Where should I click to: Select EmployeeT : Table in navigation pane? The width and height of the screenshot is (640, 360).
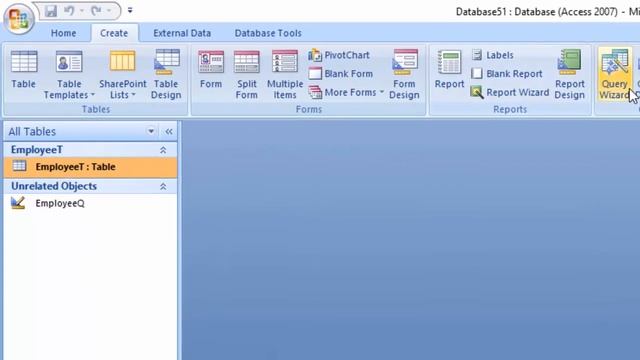[90, 167]
